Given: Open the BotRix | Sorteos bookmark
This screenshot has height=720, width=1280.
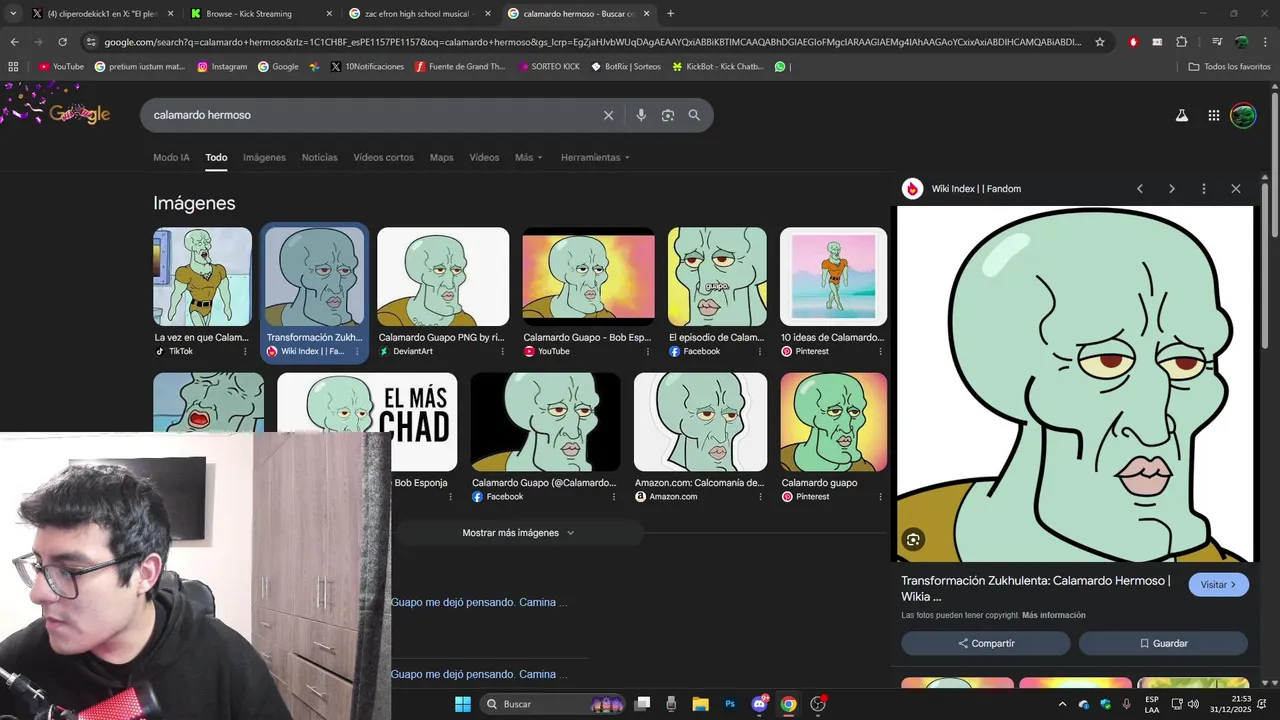Looking at the screenshot, I should coord(626,67).
